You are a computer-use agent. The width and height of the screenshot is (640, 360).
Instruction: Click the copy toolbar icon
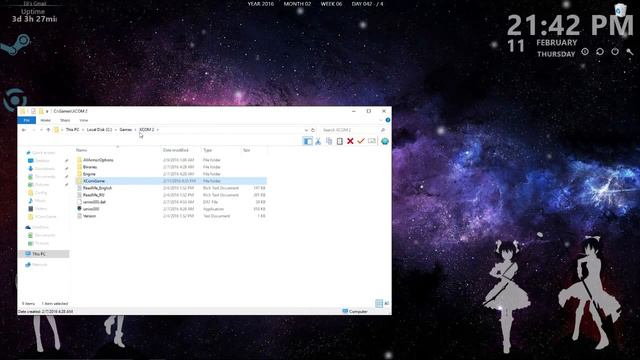click(x=329, y=141)
